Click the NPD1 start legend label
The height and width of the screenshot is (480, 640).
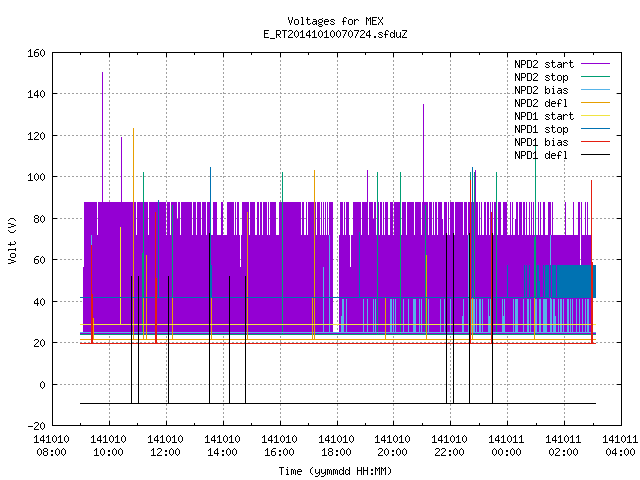pos(544,116)
